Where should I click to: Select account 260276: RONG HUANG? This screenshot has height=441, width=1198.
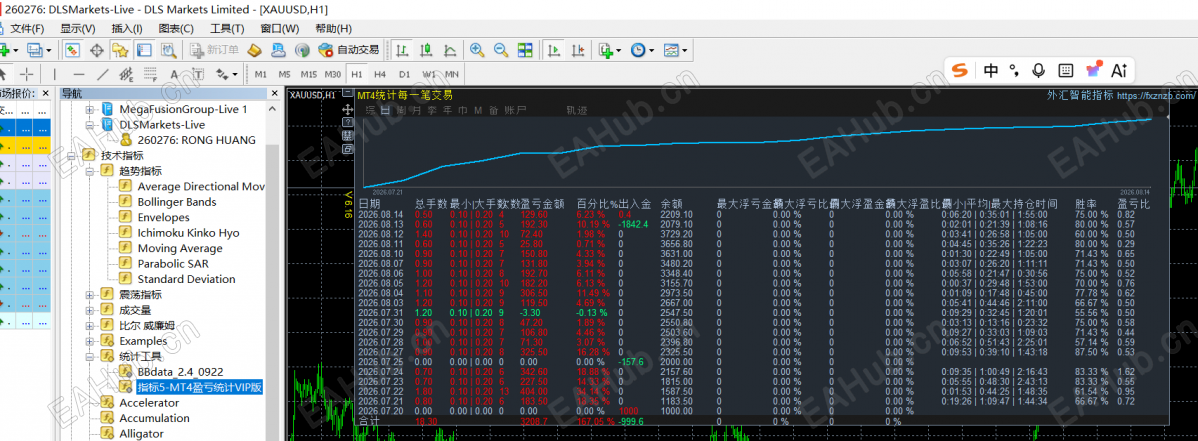(196, 140)
